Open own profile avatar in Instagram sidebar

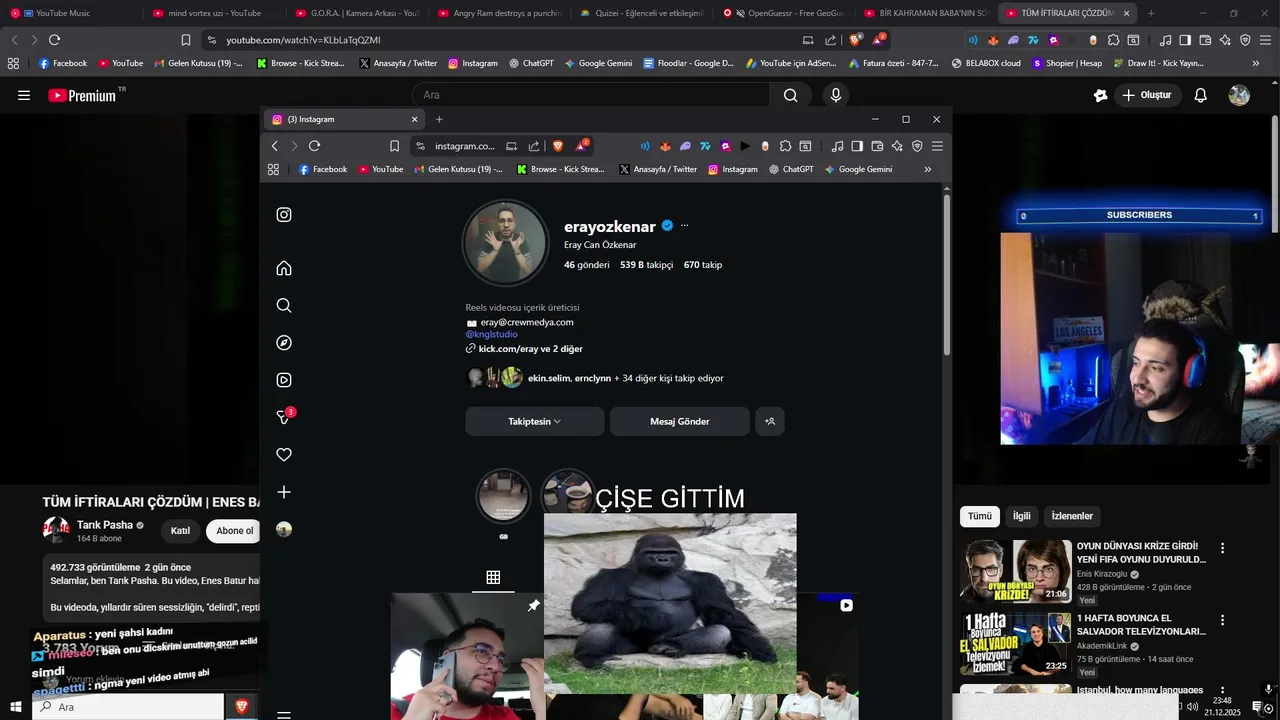coord(284,529)
